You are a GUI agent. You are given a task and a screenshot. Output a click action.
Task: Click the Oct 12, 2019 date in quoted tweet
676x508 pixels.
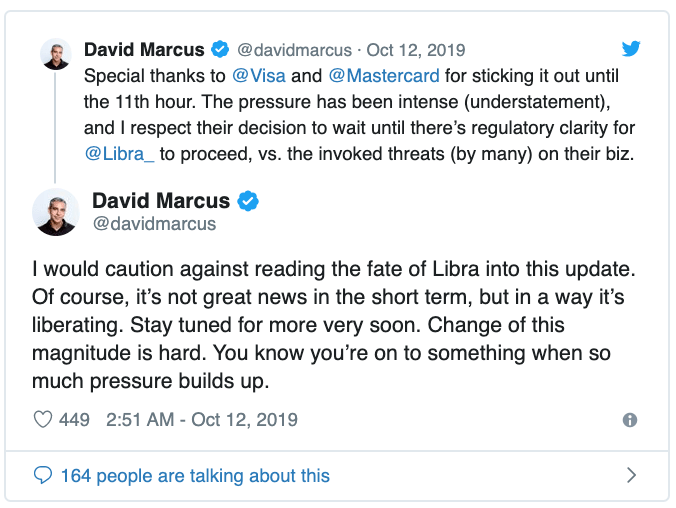(x=416, y=50)
